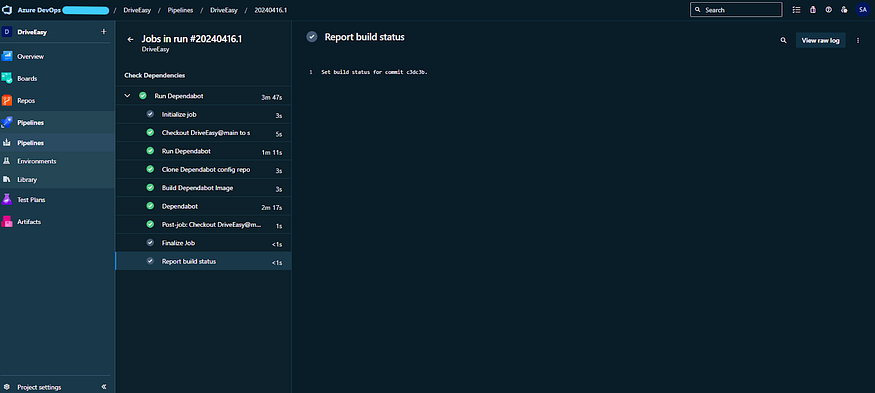Click the 'Jobs in run #20240416.1' title
Viewport: 875px width, 393px height.
pyautogui.click(x=192, y=39)
